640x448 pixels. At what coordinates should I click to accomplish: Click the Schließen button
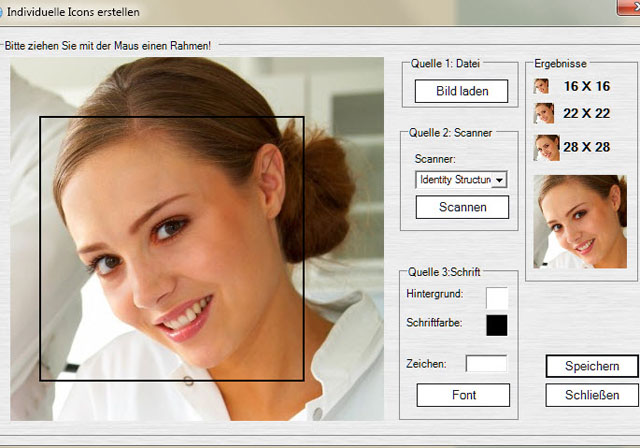pyautogui.click(x=591, y=395)
